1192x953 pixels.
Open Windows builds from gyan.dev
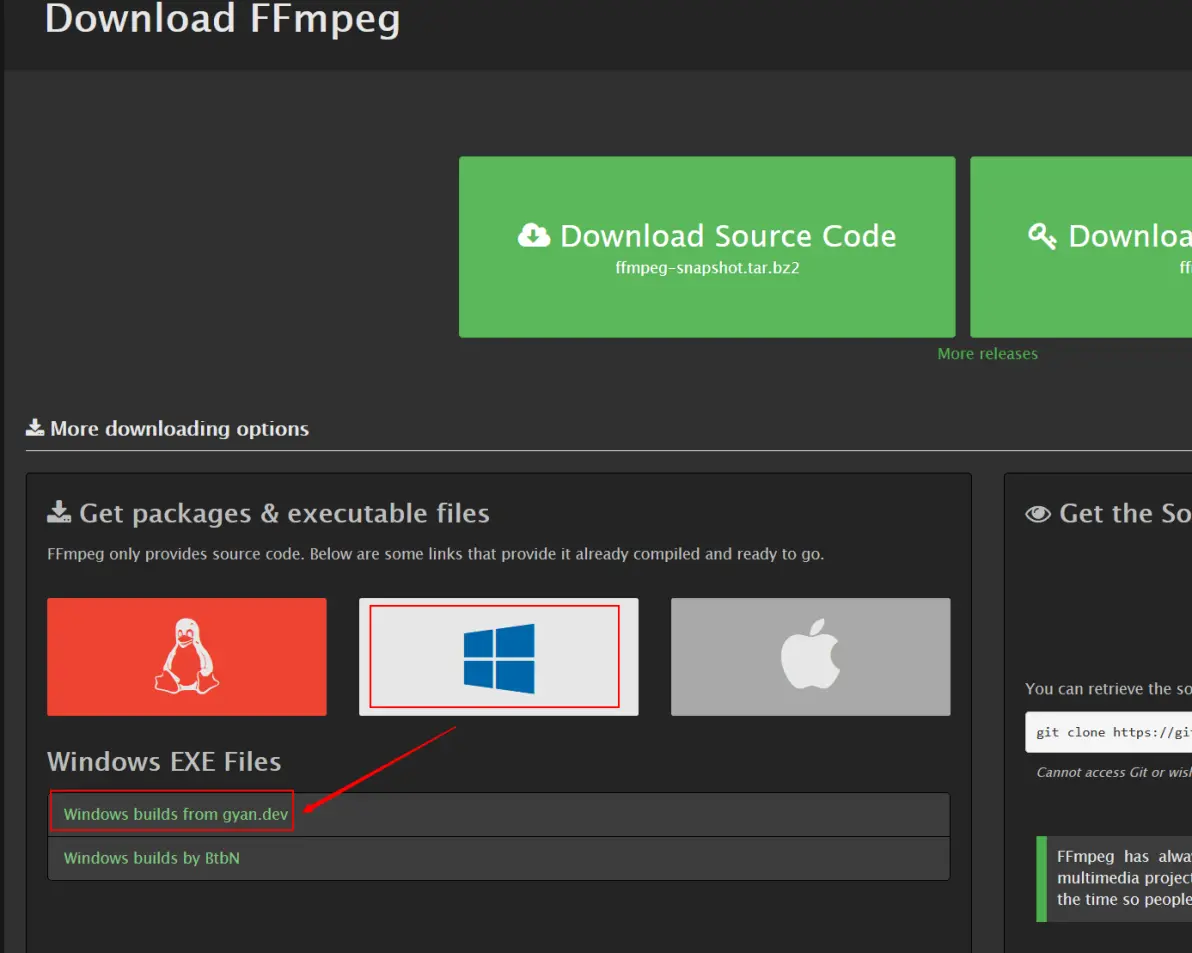(176, 814)
